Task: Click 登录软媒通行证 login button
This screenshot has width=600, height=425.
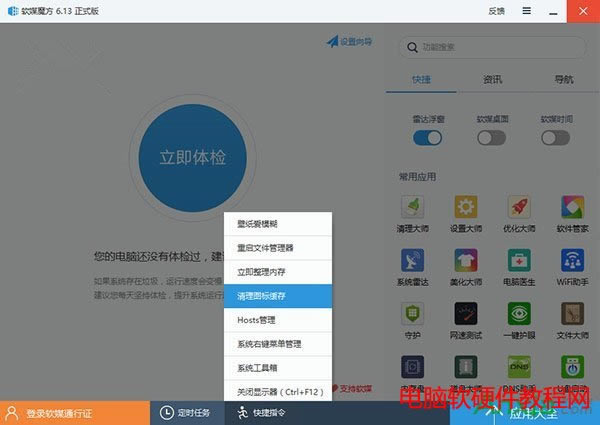Action: click(x=75, y=413)
